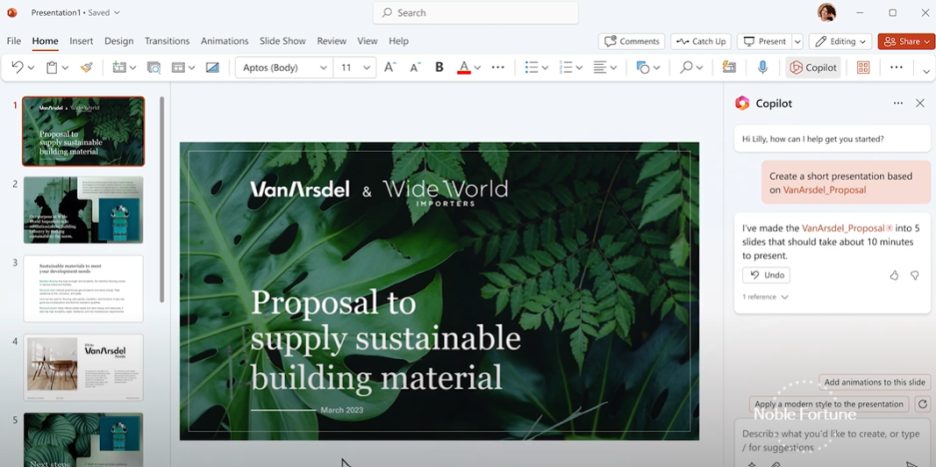This screenshot has width=936, height=467.
Task: Open New Slide dropdown arrow
Action: point(133,68)
